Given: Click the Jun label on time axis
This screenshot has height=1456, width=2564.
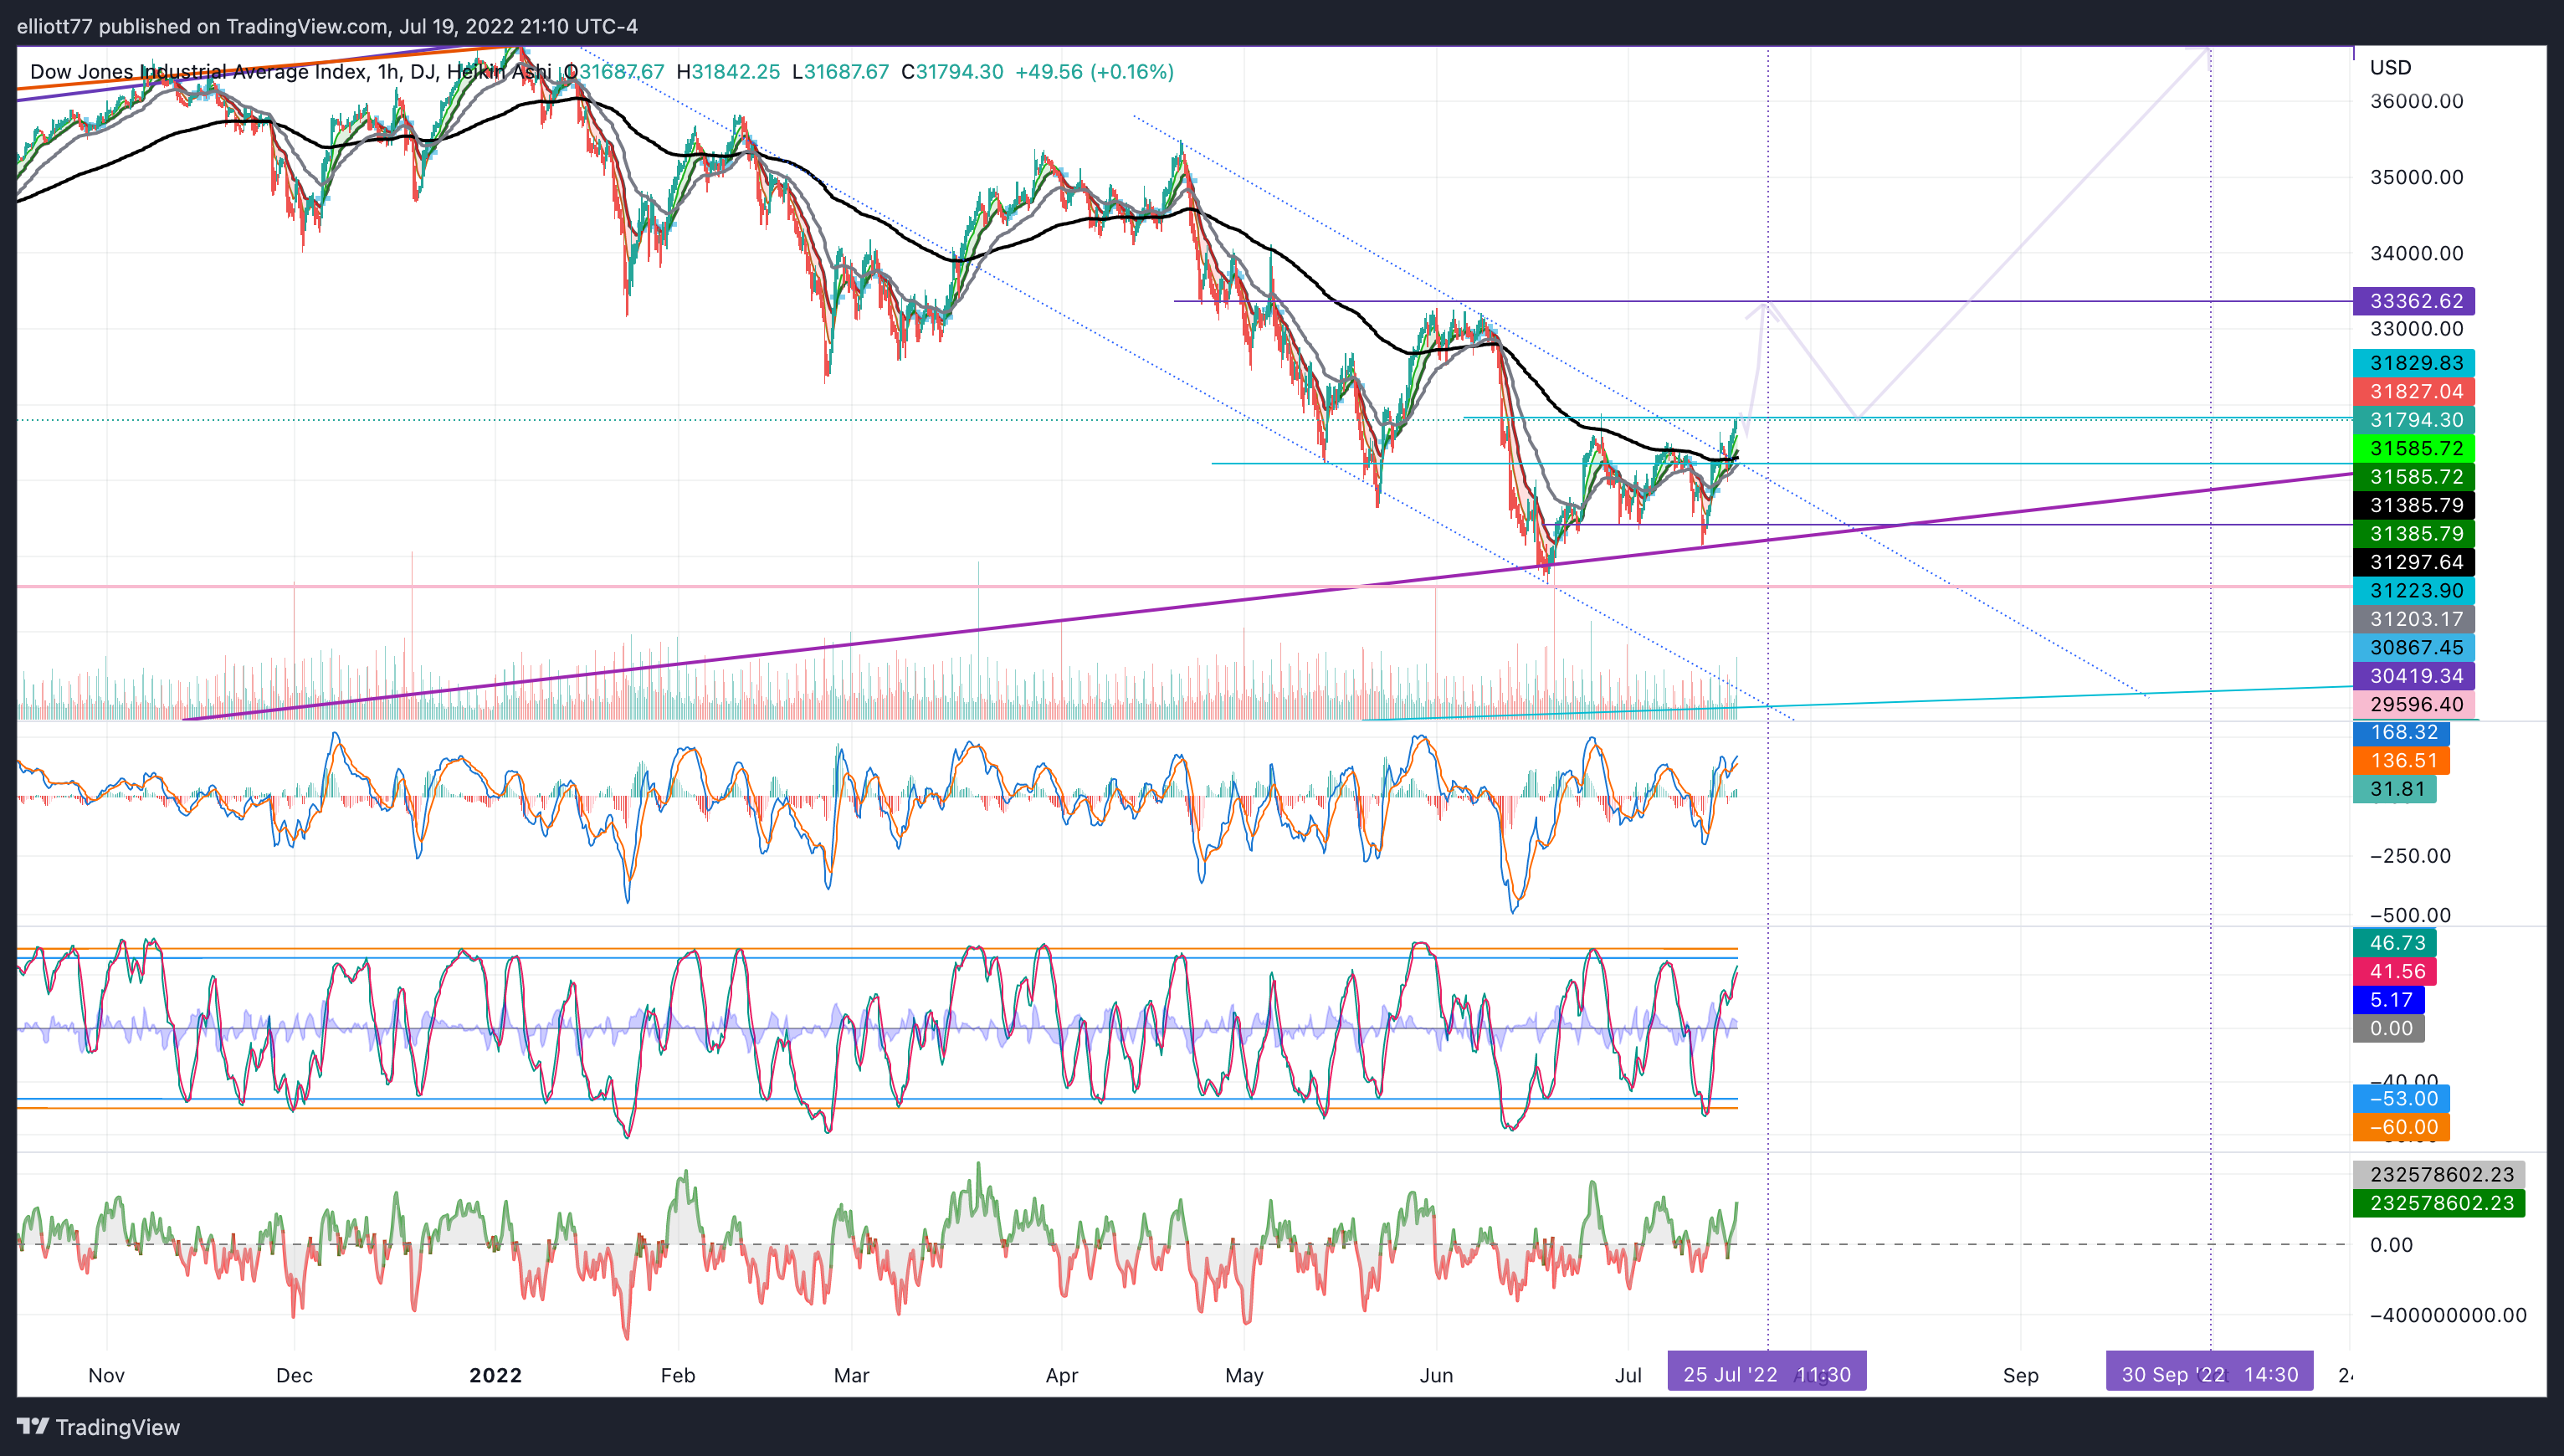Looking at the screenshot, I should click(x=1436, y=1375).
